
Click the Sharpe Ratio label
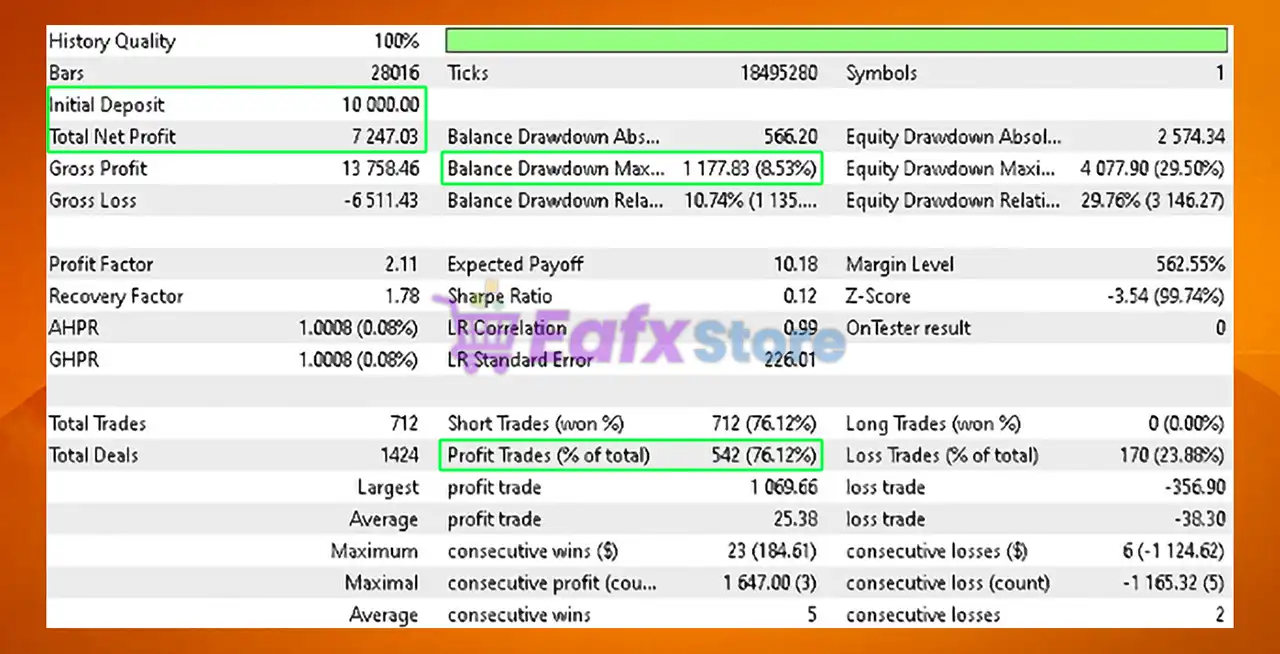tap(499, 297)
